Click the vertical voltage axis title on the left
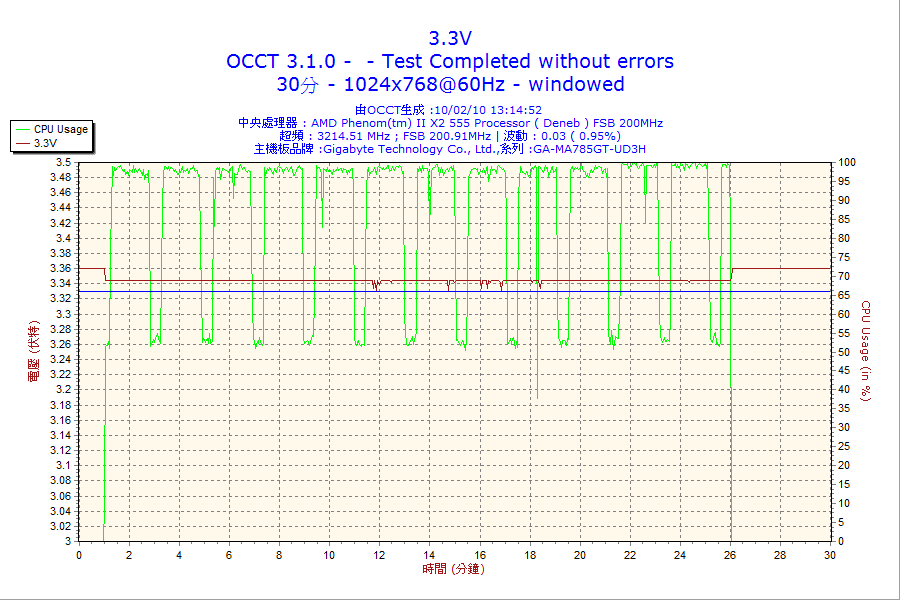900x600 pixels. pos(34,351)
